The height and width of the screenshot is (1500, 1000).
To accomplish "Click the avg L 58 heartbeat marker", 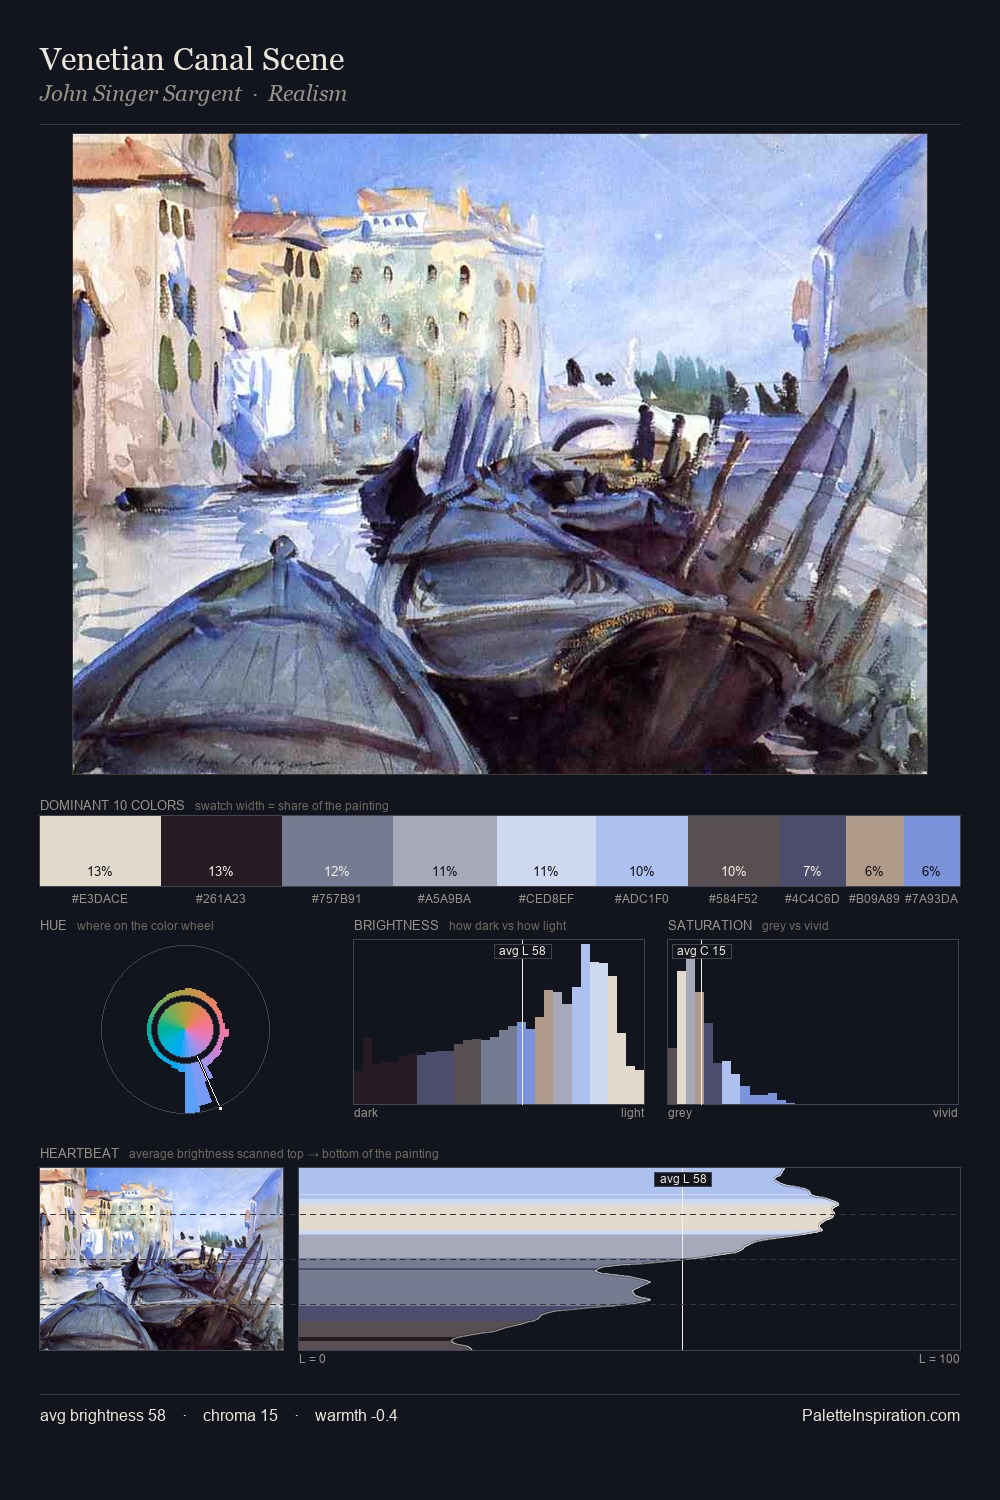I will click(683, 1178).
